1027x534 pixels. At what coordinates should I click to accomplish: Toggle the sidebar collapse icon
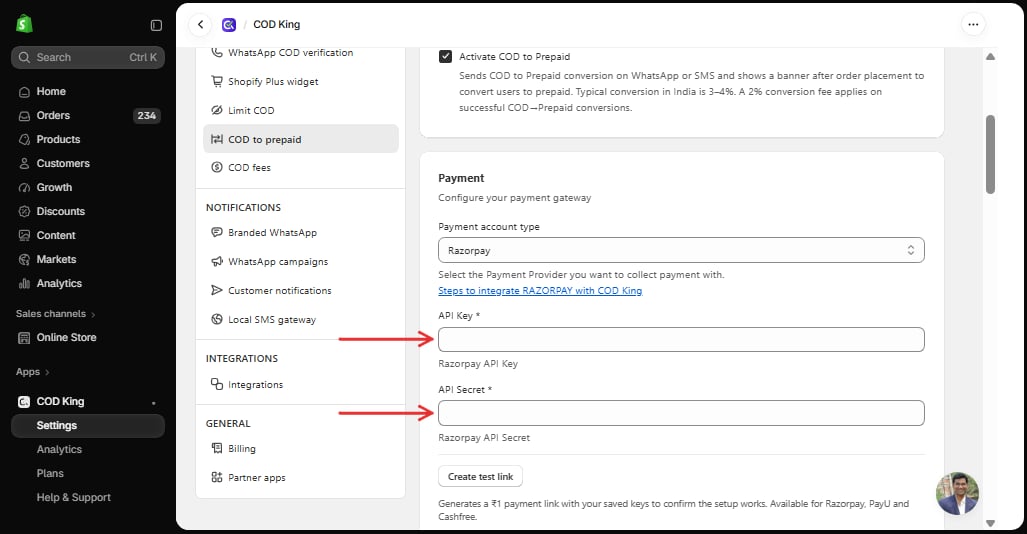coord(156,25)
